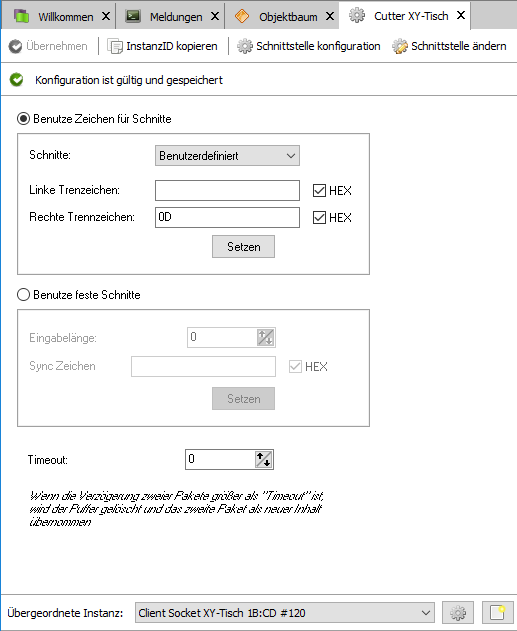The height and width of the screenshot is (631, 517).
Task: Click the InstanzID kopieren icon
Action: [115, 46]
